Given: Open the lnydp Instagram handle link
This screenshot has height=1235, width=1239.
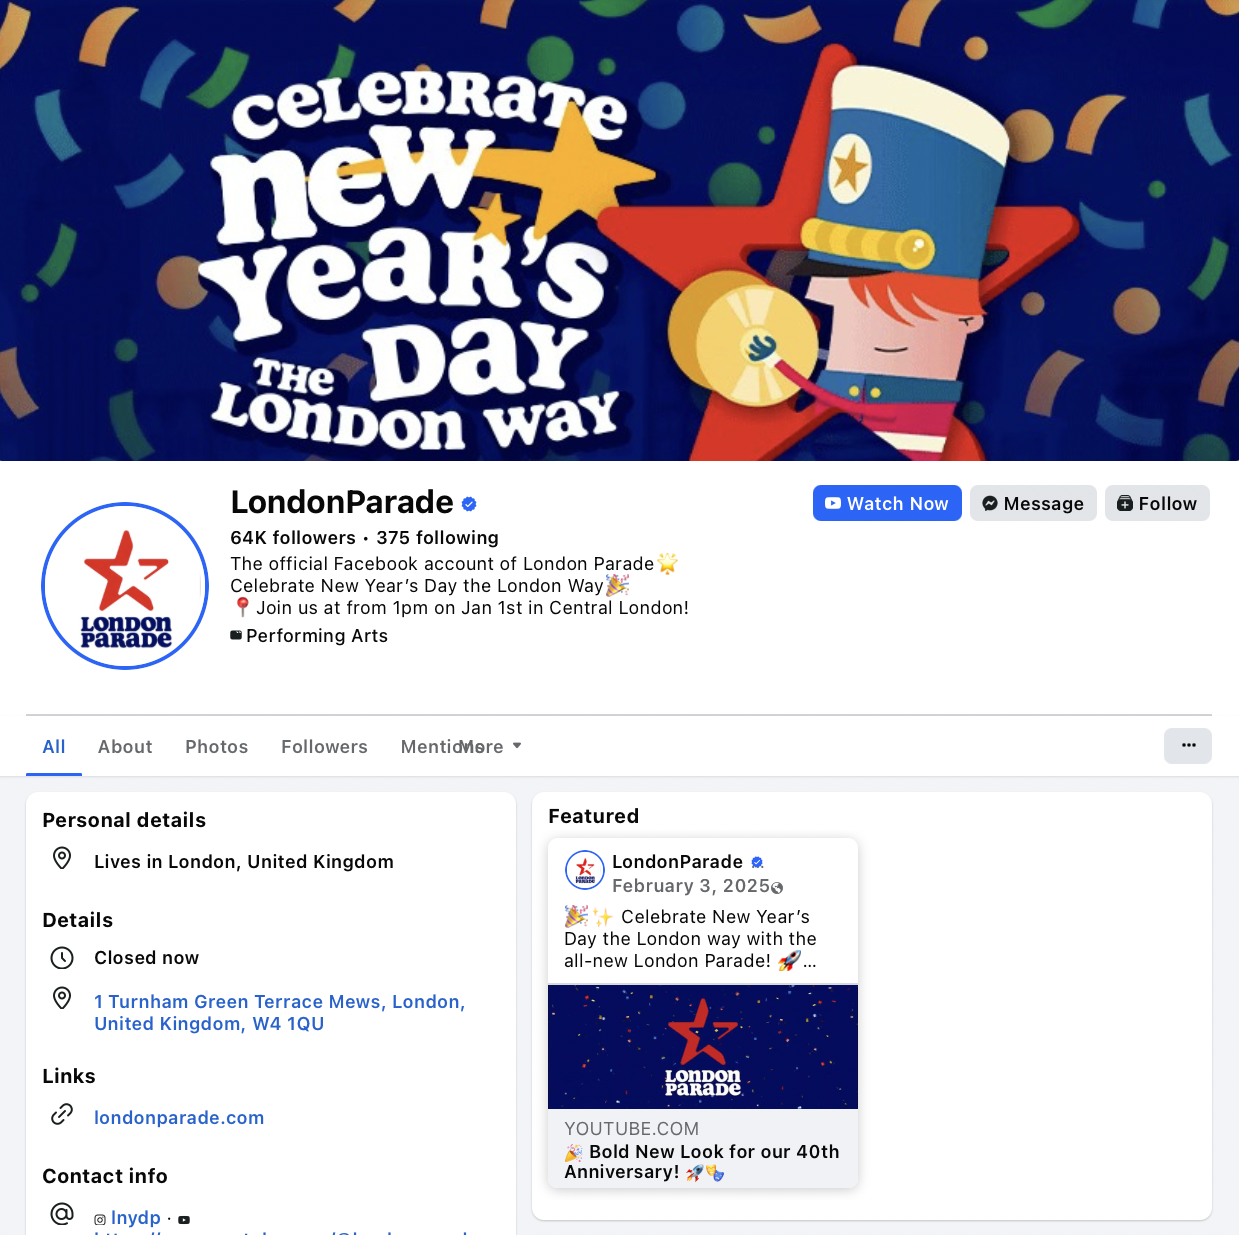Looking at the screenshot, I should [136, 1218].
